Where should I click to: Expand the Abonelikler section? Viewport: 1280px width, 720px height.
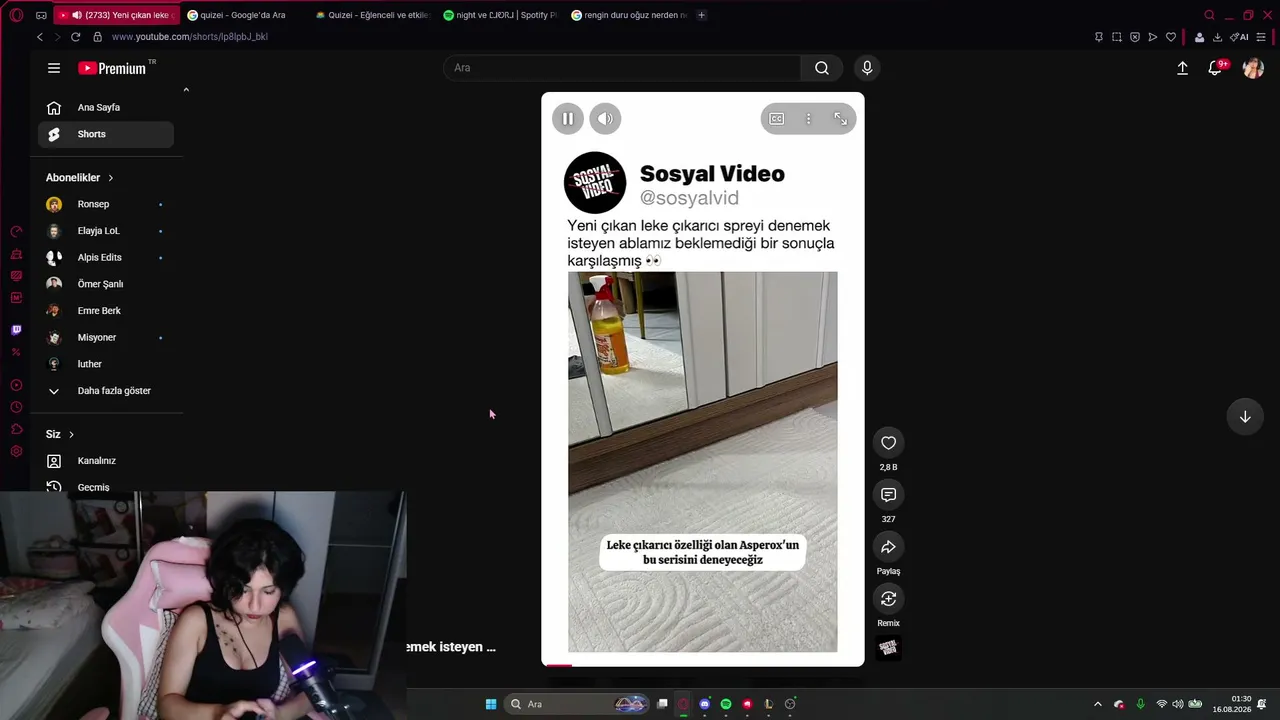(x=80, y=178)
